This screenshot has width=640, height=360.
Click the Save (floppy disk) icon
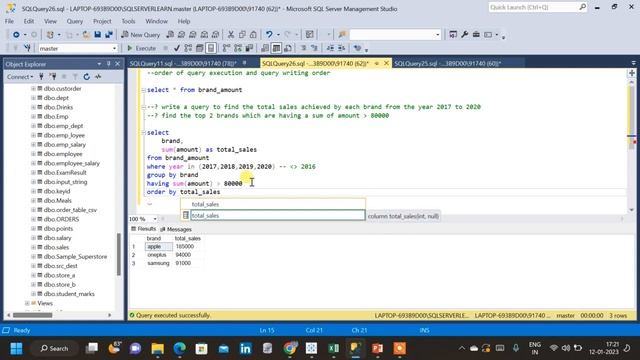[98, 35]
